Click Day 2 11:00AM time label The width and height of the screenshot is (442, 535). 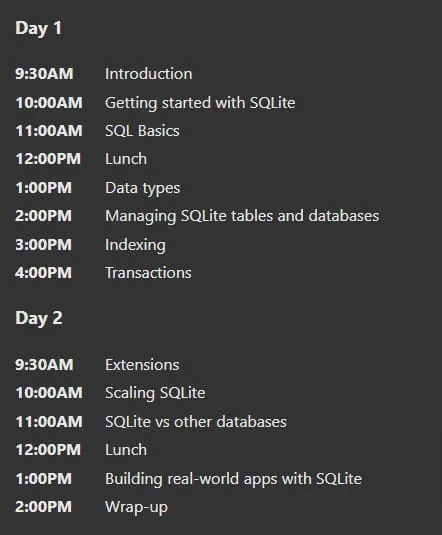(x=49, y=422)
